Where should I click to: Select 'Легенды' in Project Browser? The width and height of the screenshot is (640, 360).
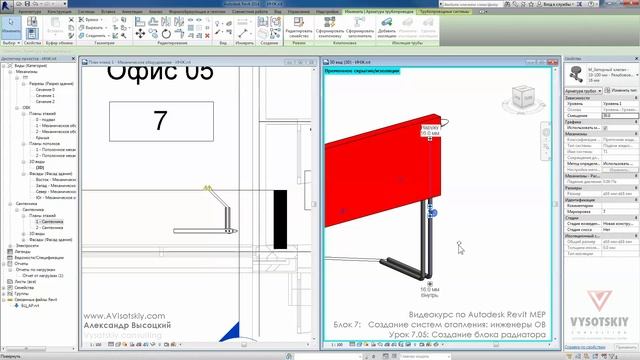point(22,251)
